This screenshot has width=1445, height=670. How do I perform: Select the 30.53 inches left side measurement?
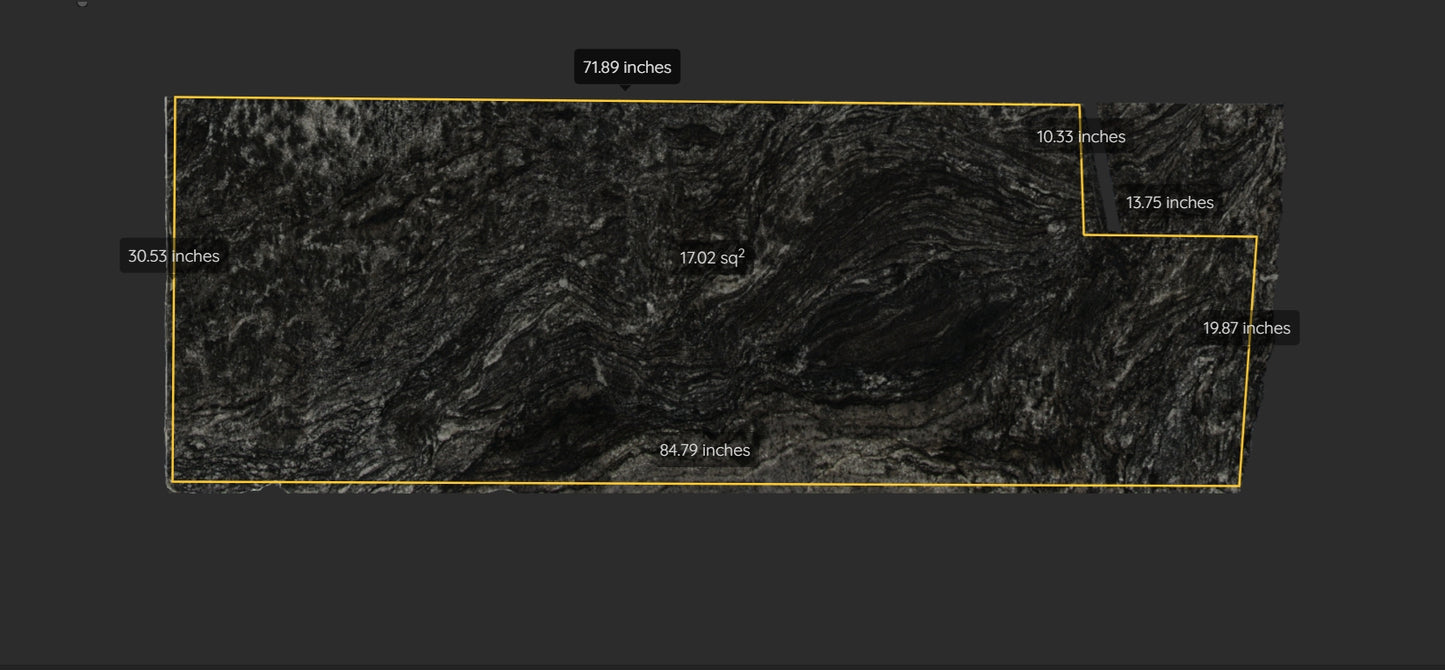click(x=172, y=256)
